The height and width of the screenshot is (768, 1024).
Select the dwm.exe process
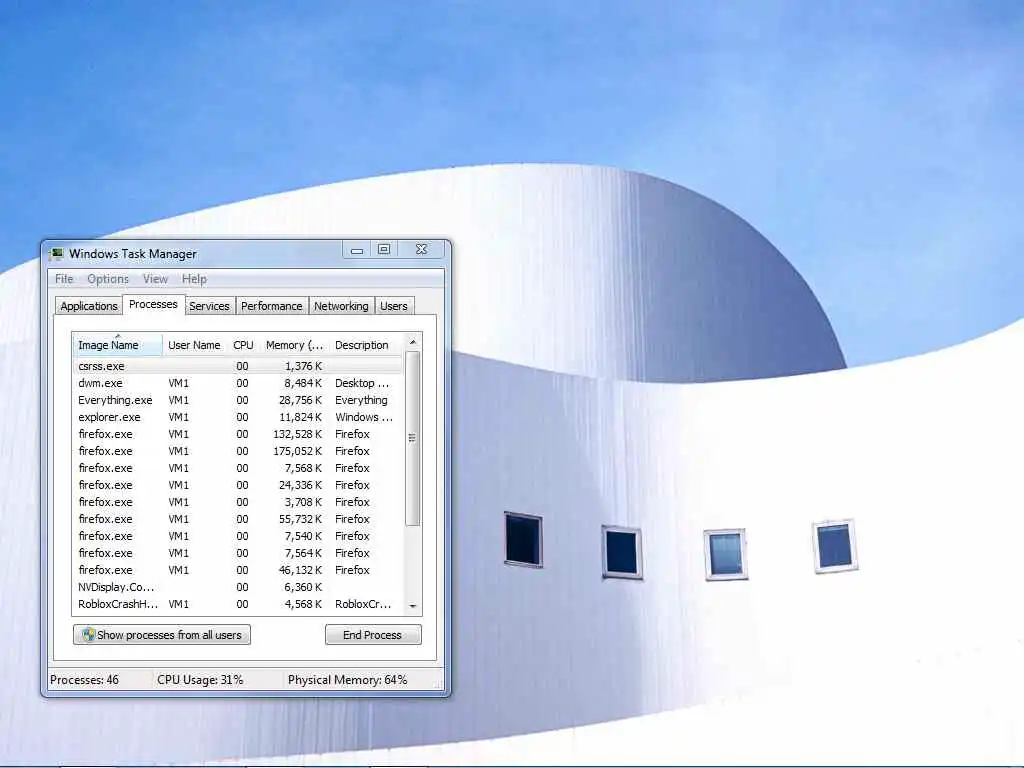pos(238,383)
